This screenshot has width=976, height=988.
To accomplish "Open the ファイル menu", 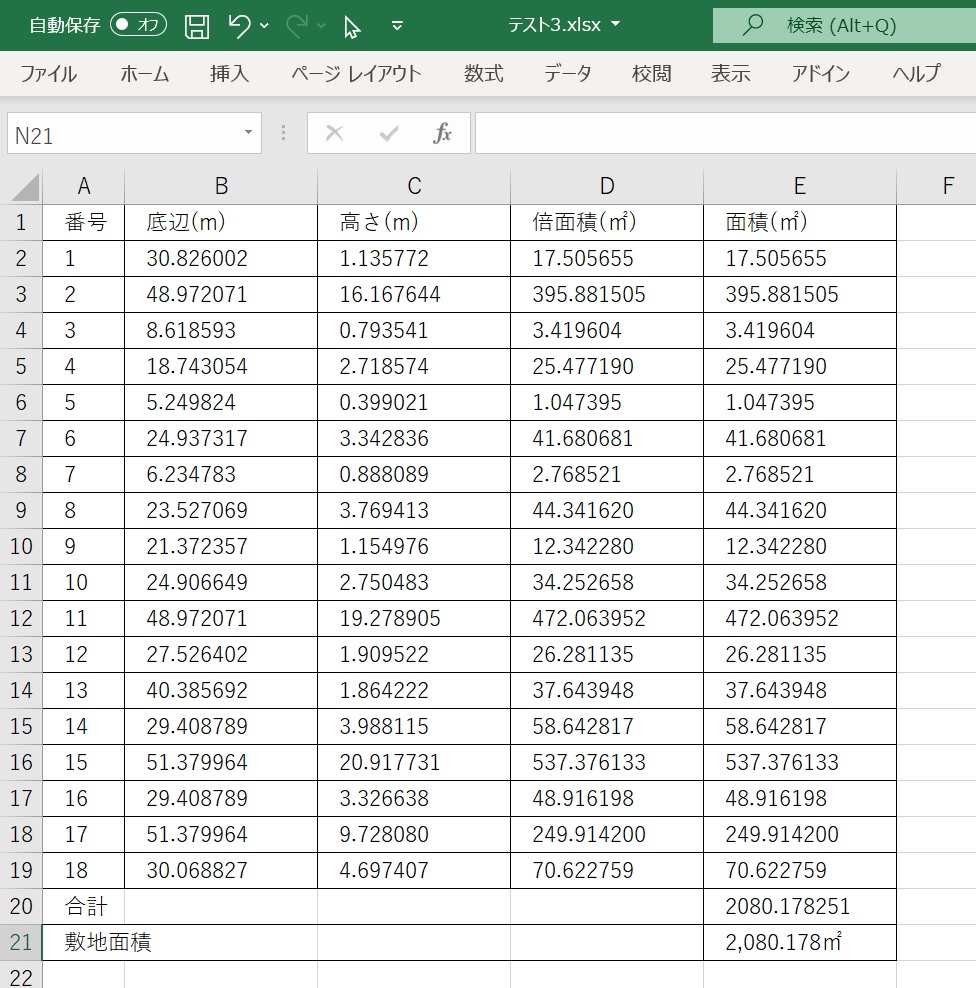I will (48, 74).
